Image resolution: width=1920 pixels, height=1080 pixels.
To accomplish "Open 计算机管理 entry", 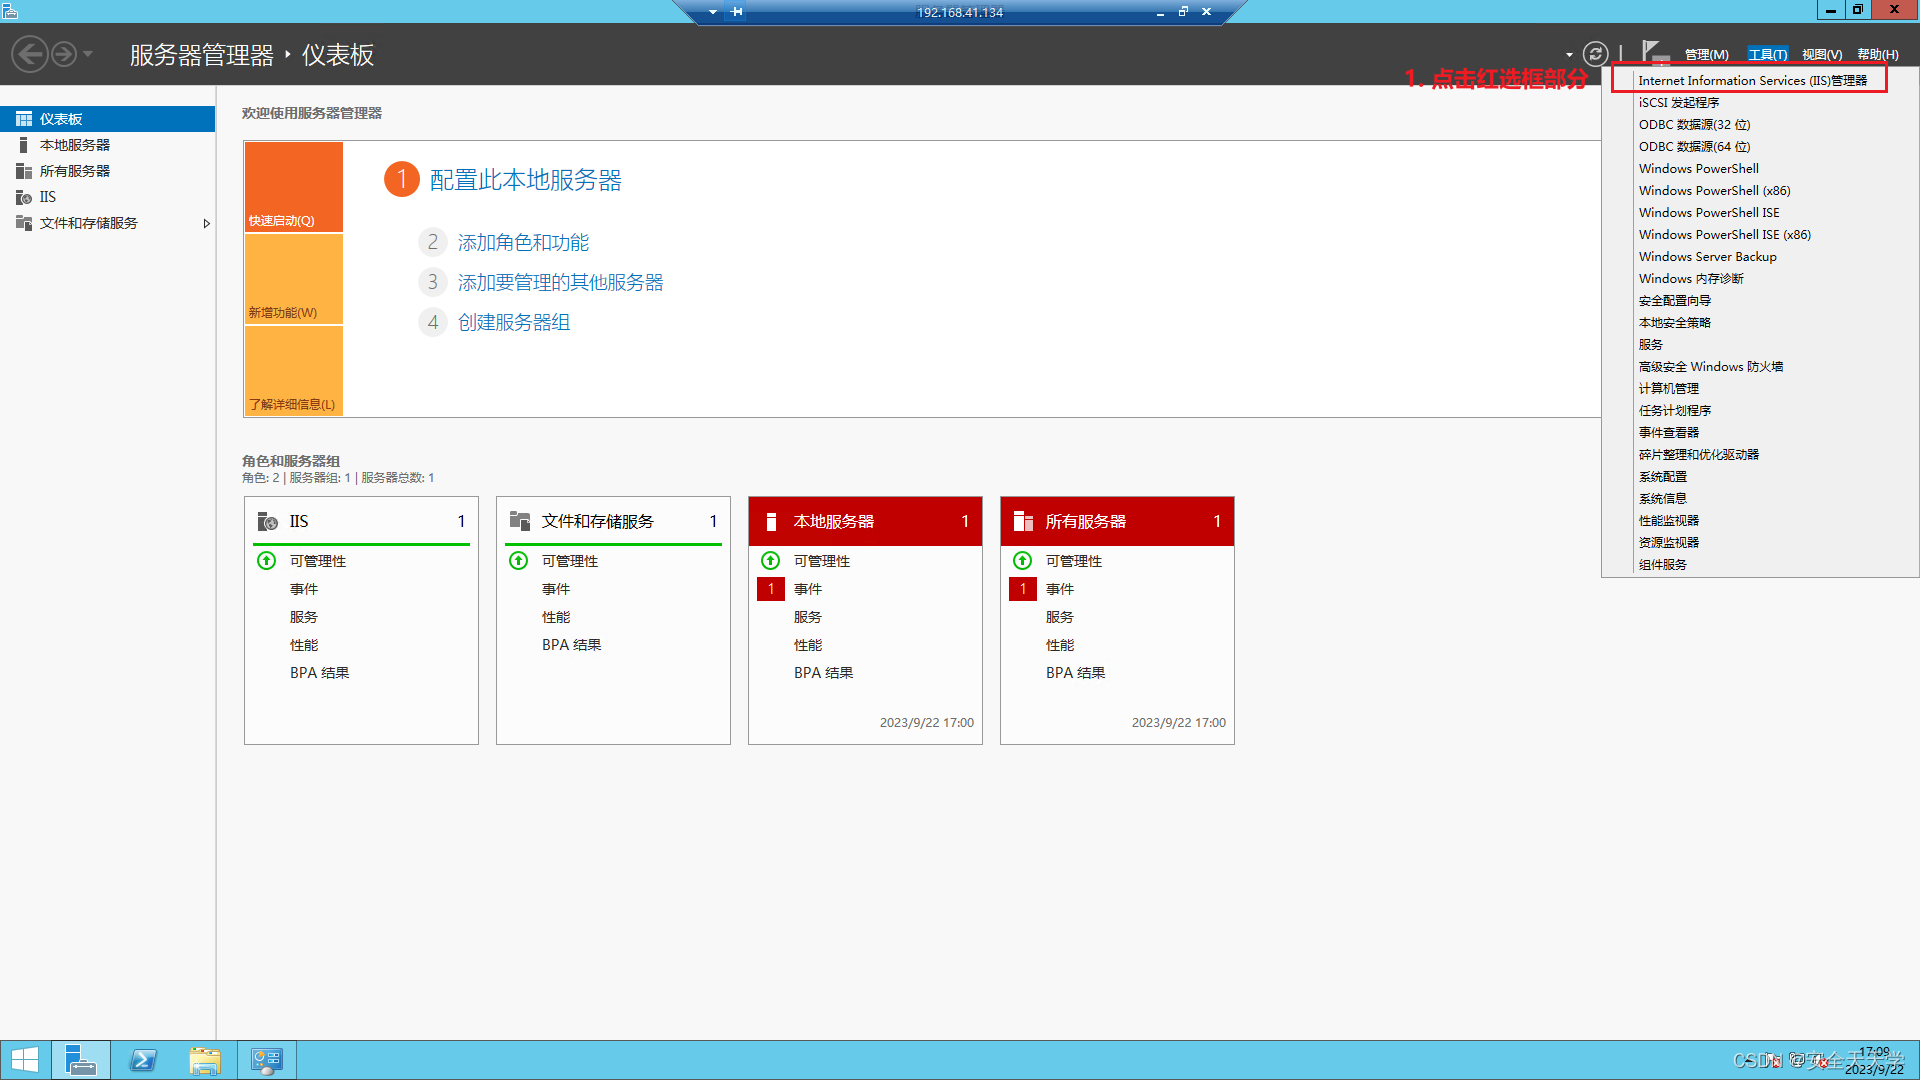I will [1669, 389].
